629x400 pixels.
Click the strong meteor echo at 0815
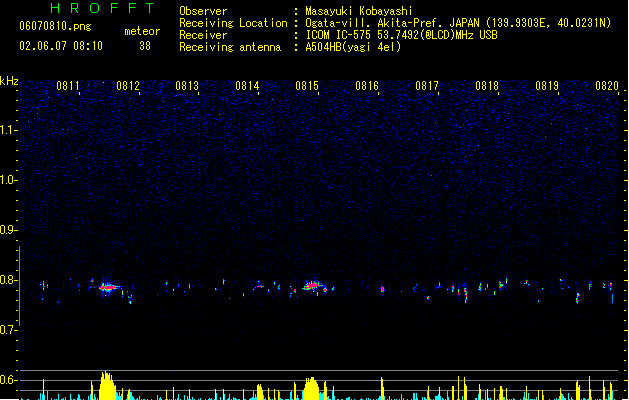point(312,286)
